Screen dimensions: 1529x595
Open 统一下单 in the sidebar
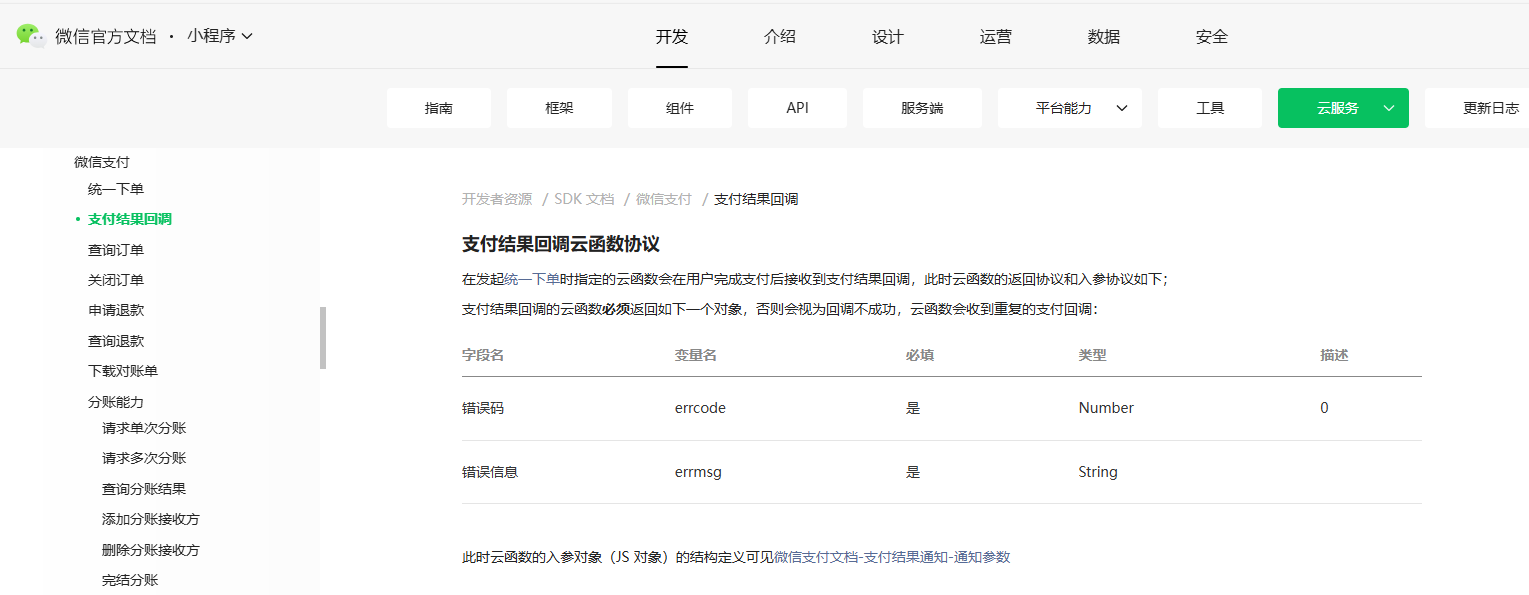116,189
